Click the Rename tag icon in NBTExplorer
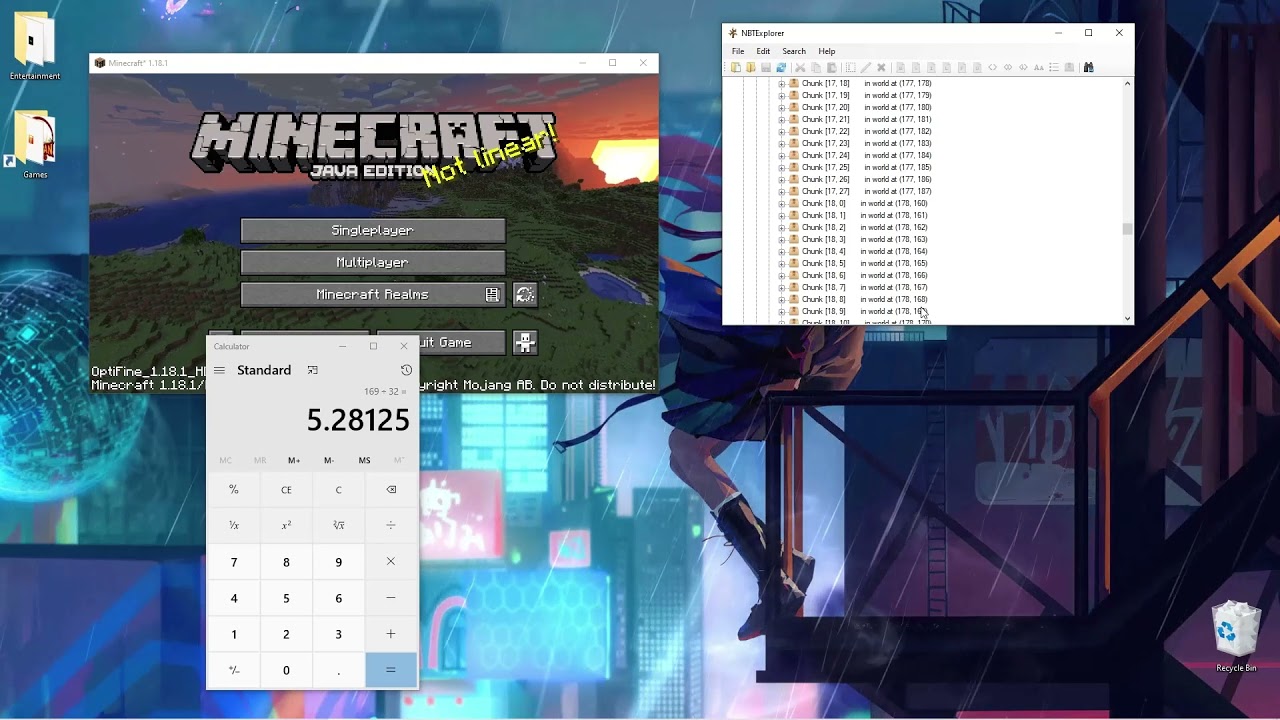1280x720 pixels. (851, 67)
